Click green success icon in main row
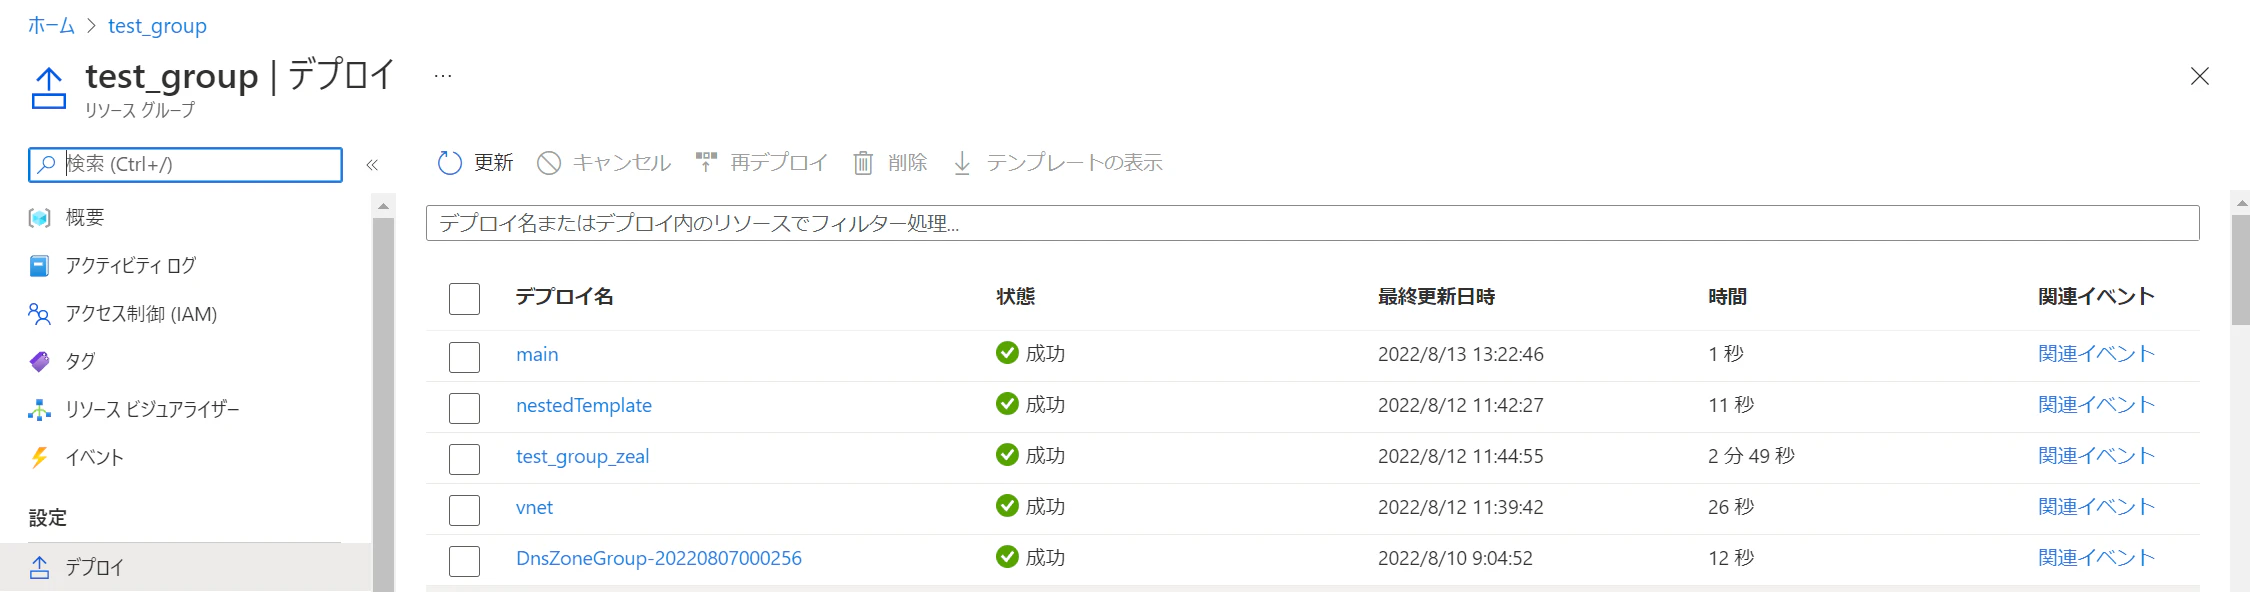This screenshot has height=592, width=2250. [1007, 353]
